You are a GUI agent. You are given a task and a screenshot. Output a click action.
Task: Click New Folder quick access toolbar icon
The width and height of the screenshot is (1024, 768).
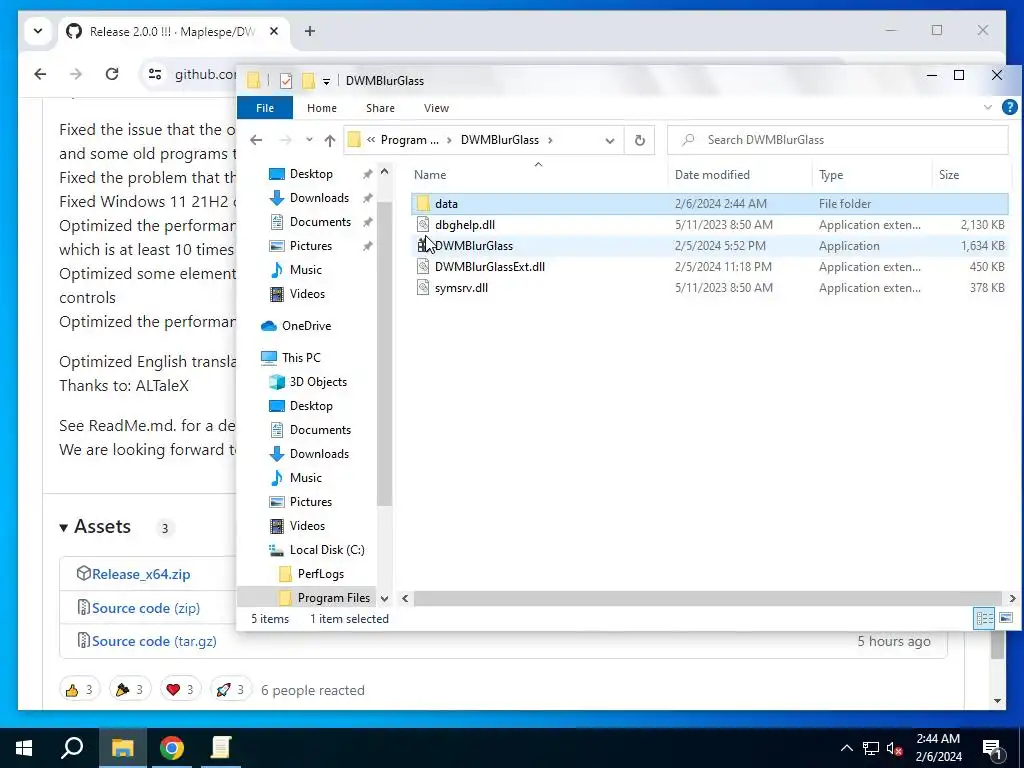(308, 81)
